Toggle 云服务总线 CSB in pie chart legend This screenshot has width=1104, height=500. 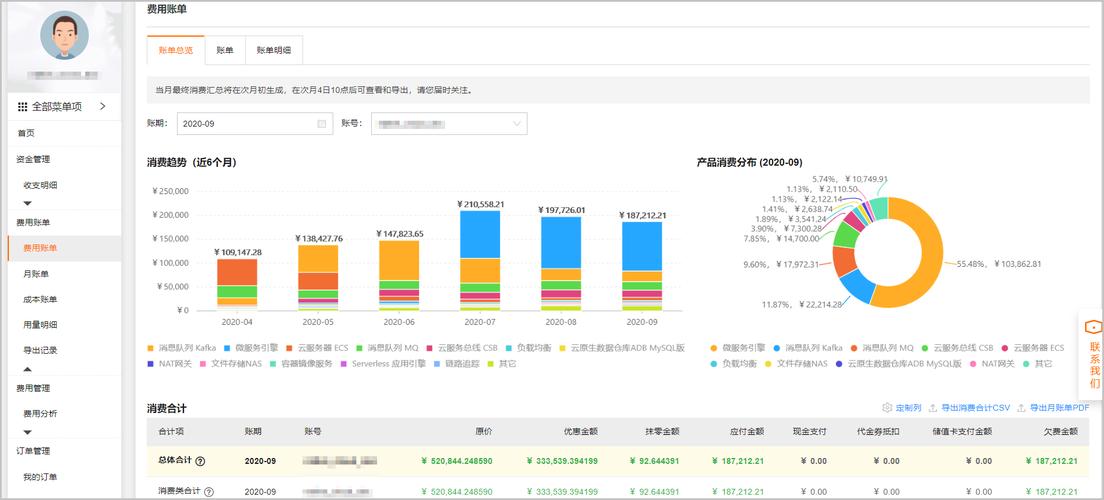[x=956, y=348]
